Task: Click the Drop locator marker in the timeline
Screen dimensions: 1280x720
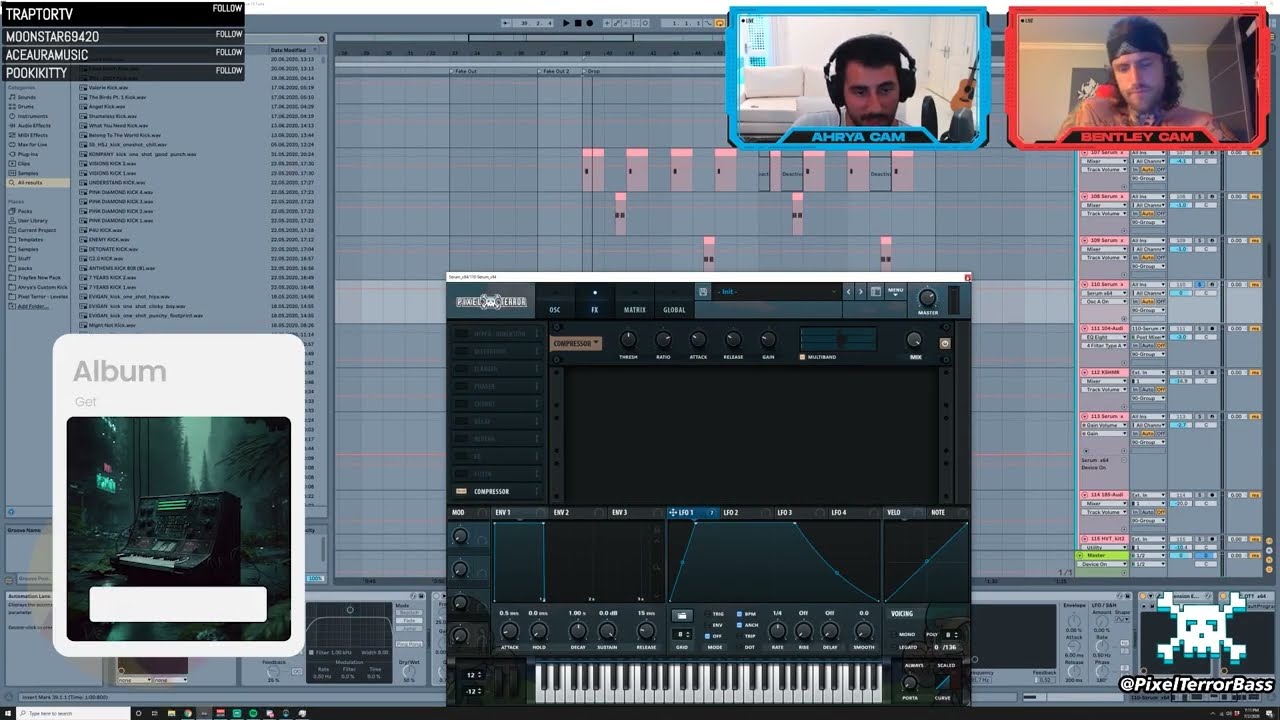Action: coord(593,71)
